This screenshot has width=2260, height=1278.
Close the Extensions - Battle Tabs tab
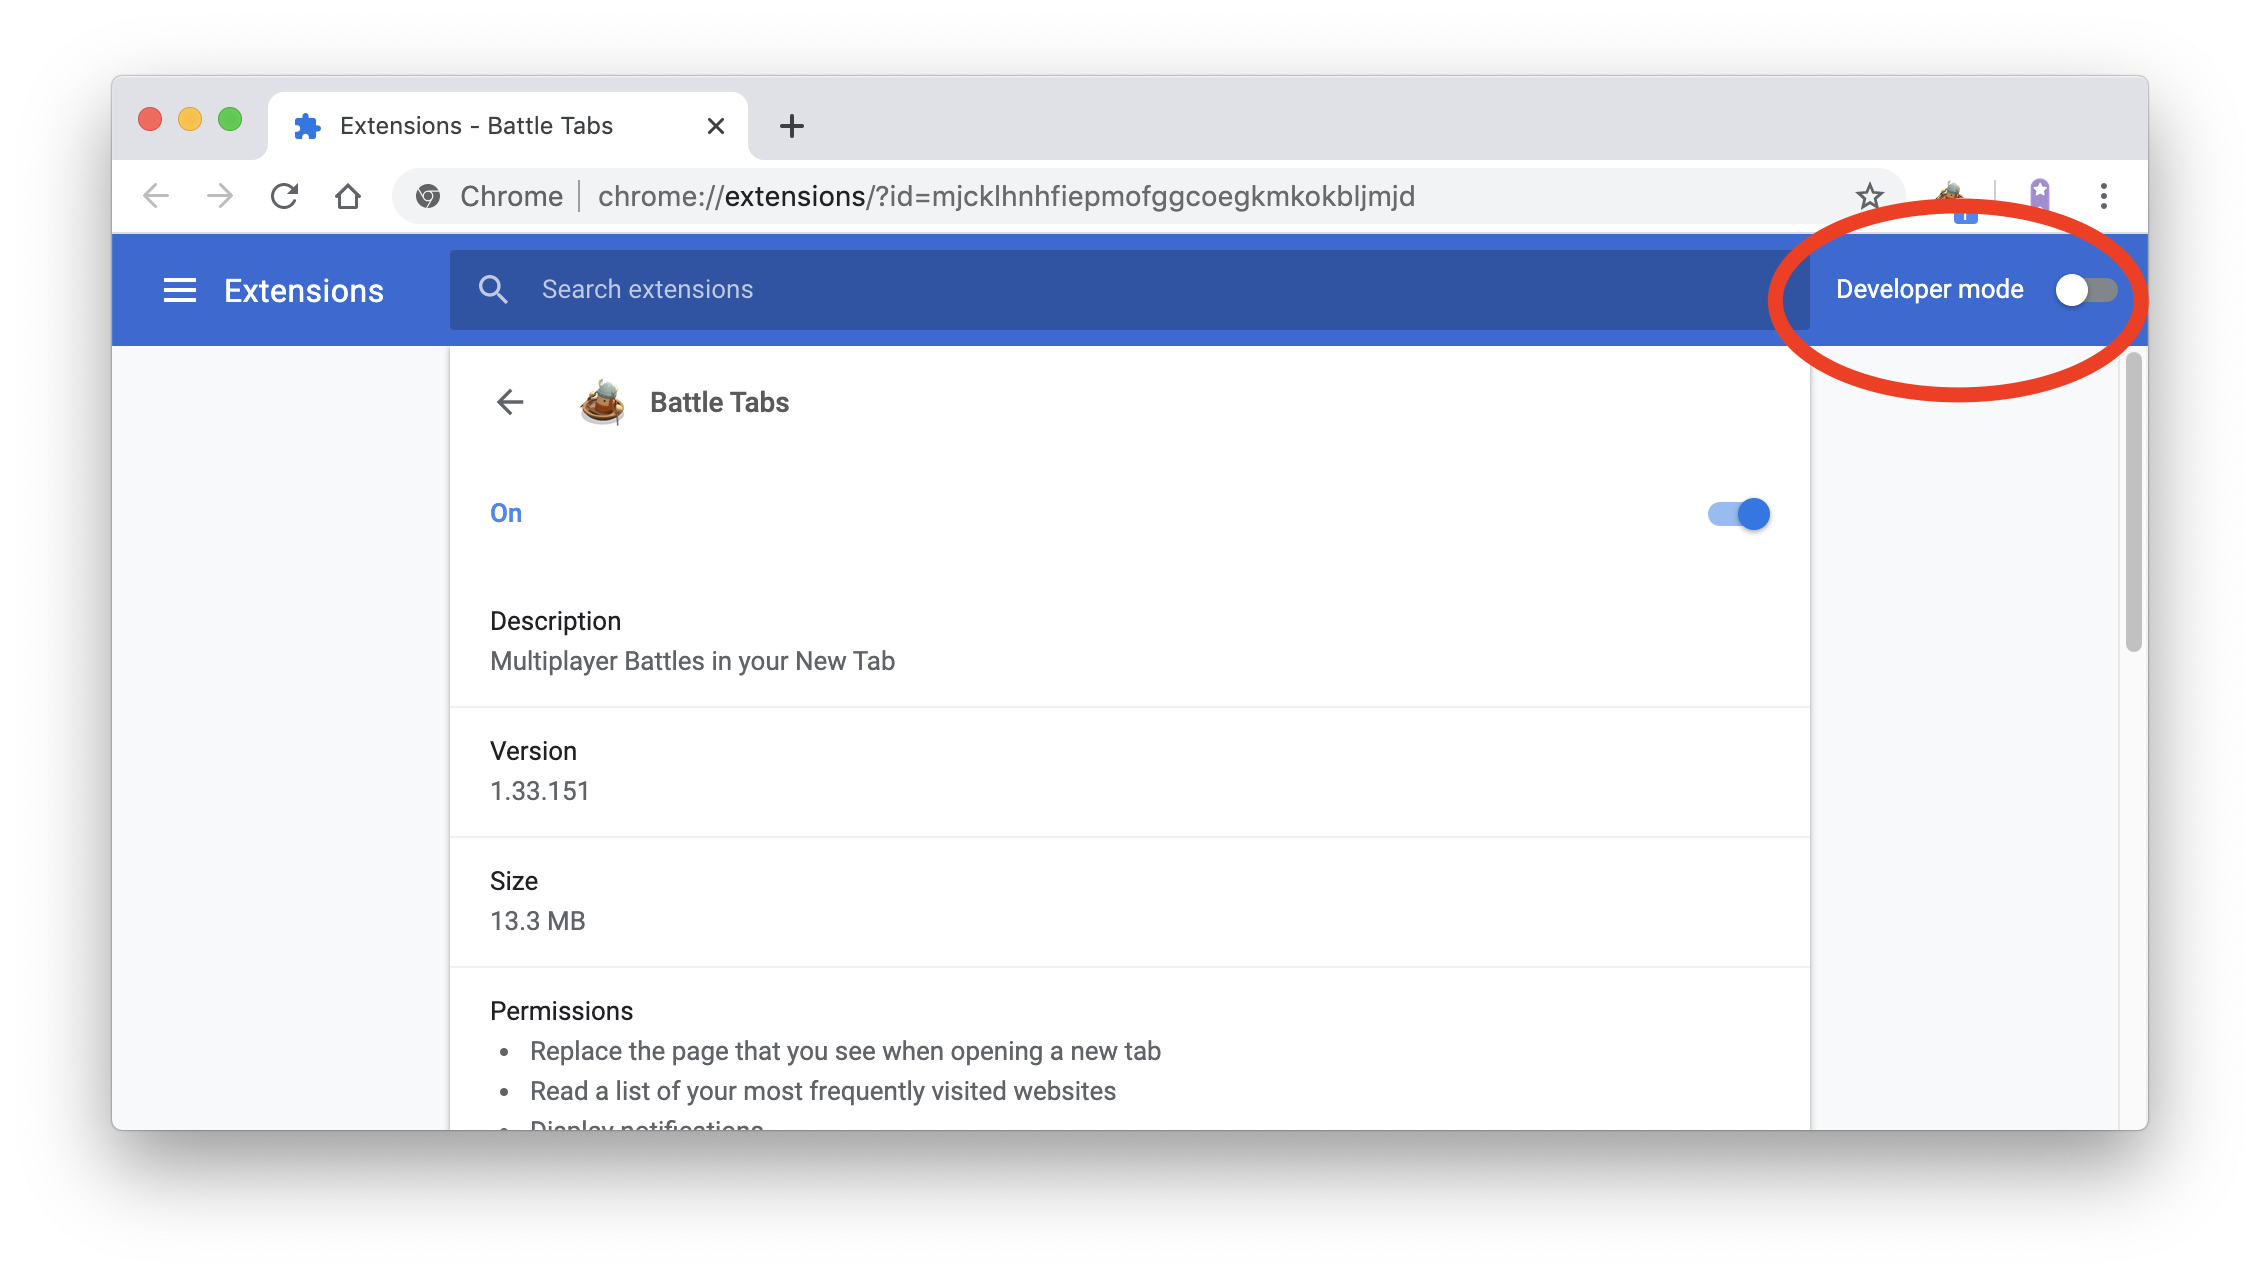pyautogui.click(x=715, y=126)
